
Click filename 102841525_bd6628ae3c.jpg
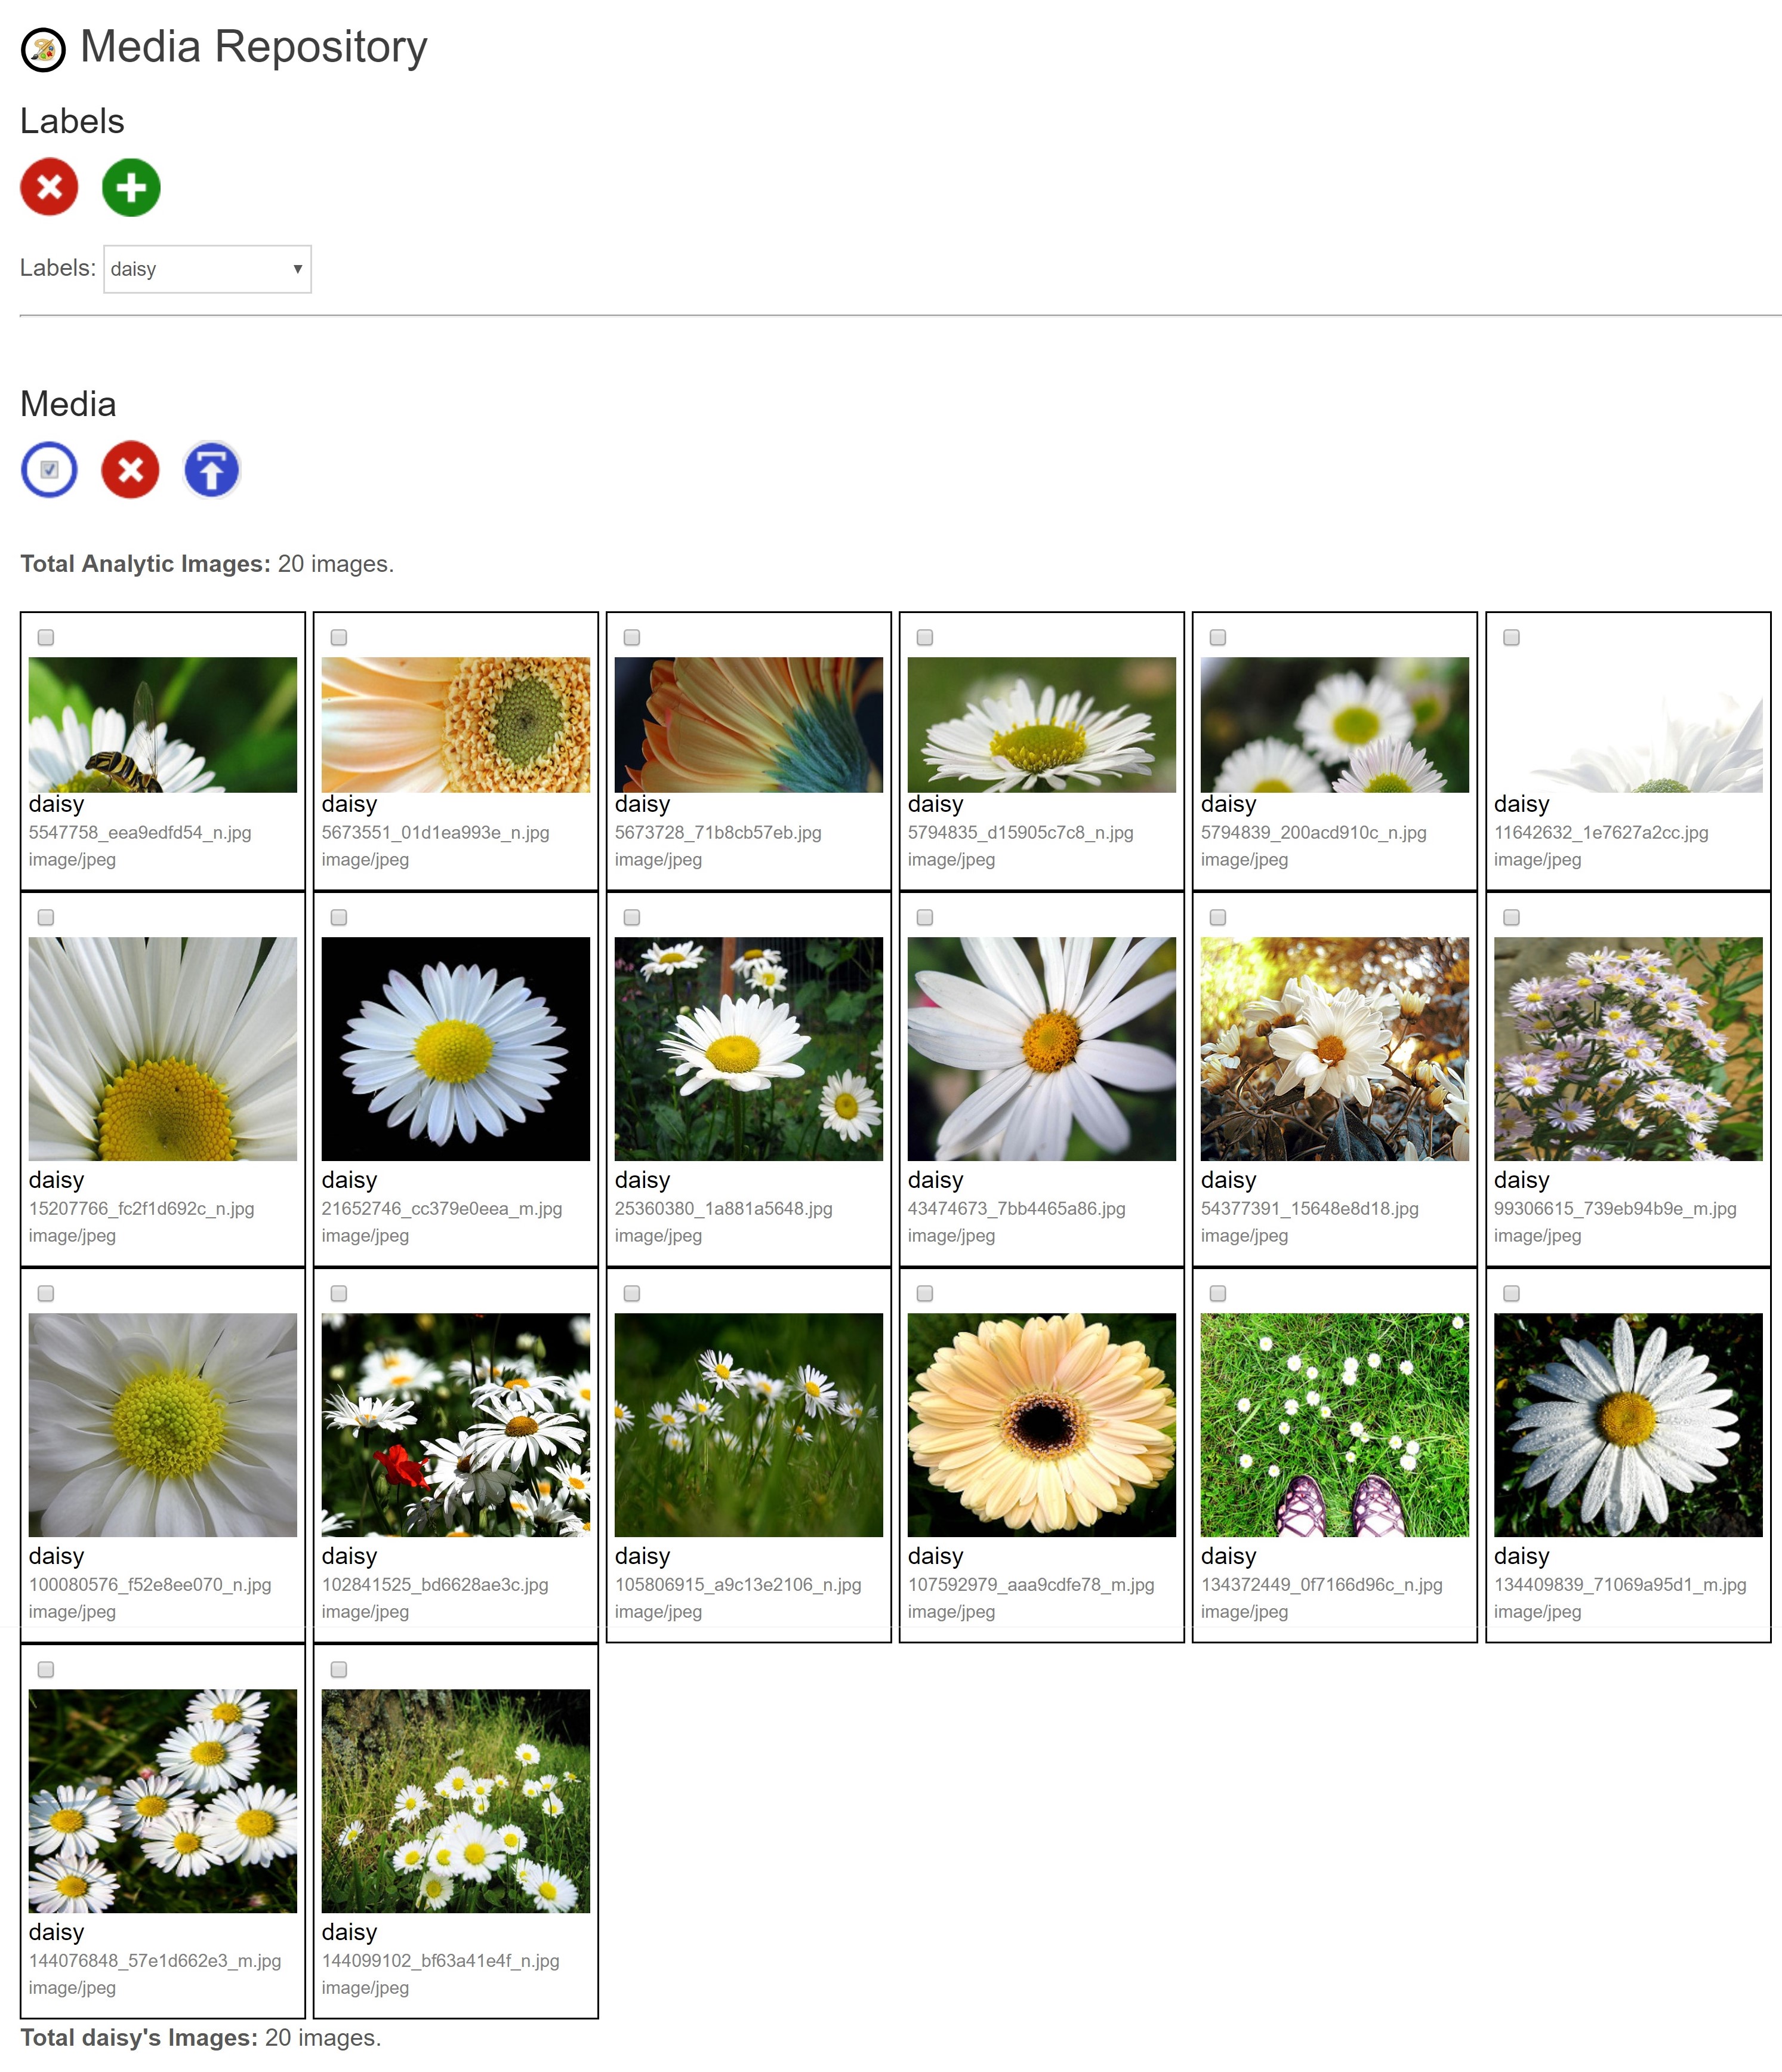coord(435,1585)
